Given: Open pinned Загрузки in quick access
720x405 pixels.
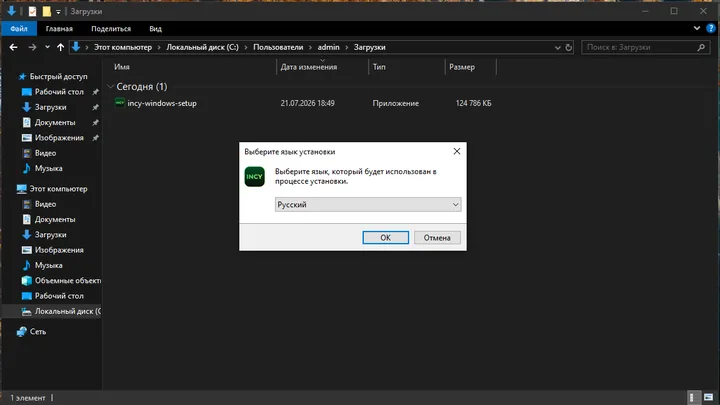Looking at the screenshot, I should 50,107.
